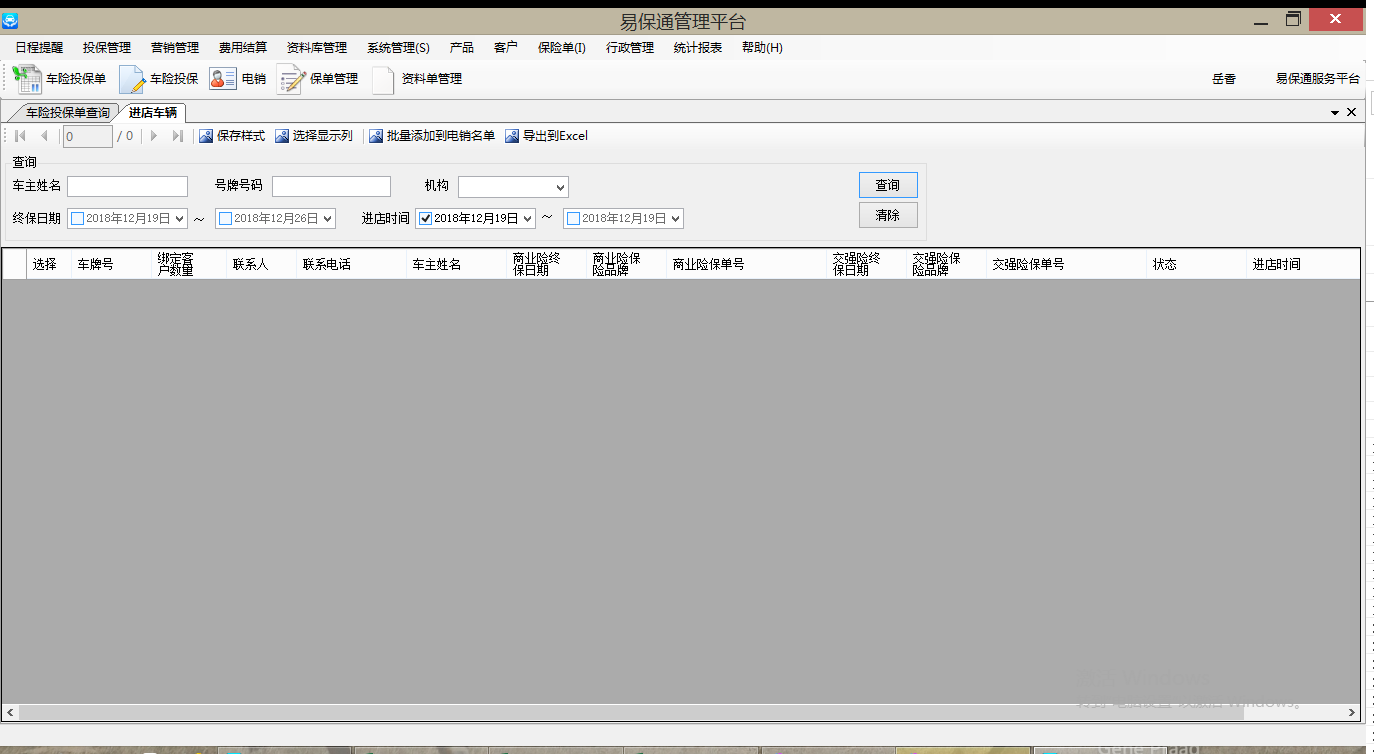Click the horizontal scrollbar left arrow
The height and width of the screenshot is (754, 1374).
pyautogui.click(x=11, y=713)
